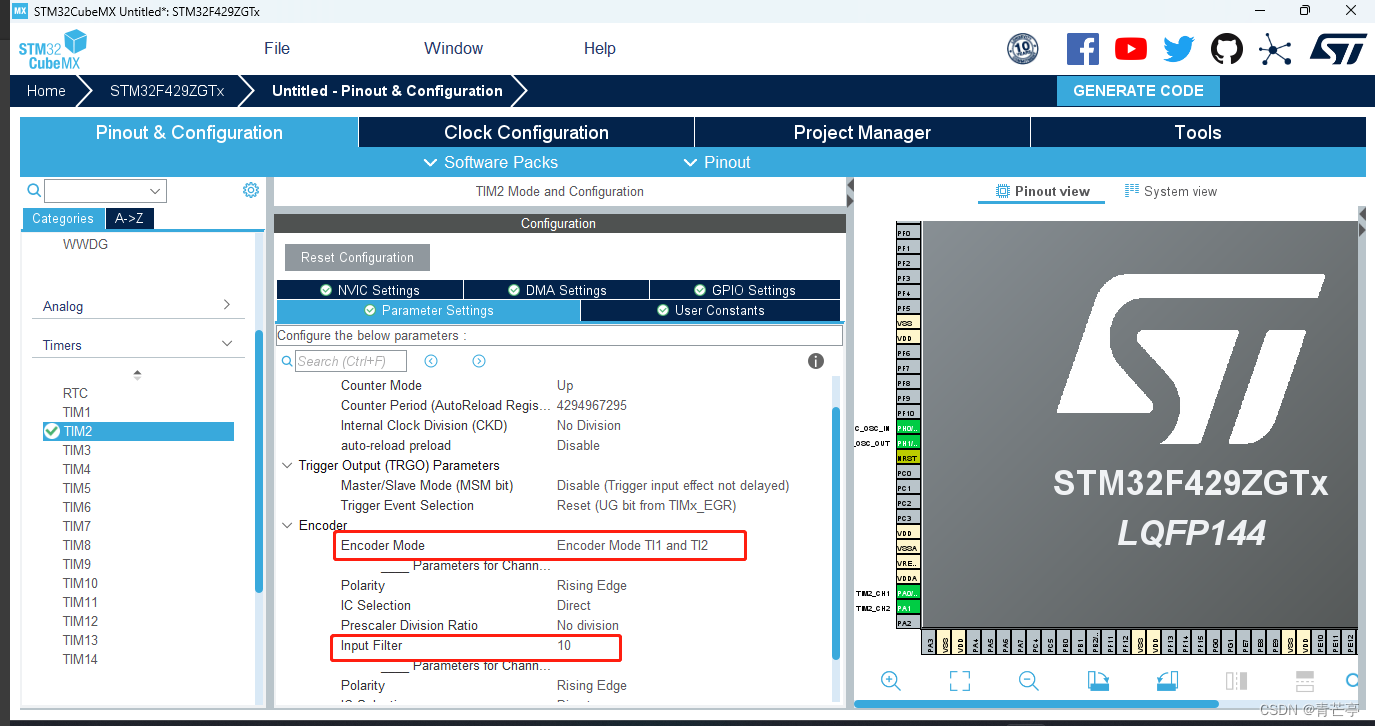
Task: Open the Twitter bird icon link
Action: (x=1179, y=49)
